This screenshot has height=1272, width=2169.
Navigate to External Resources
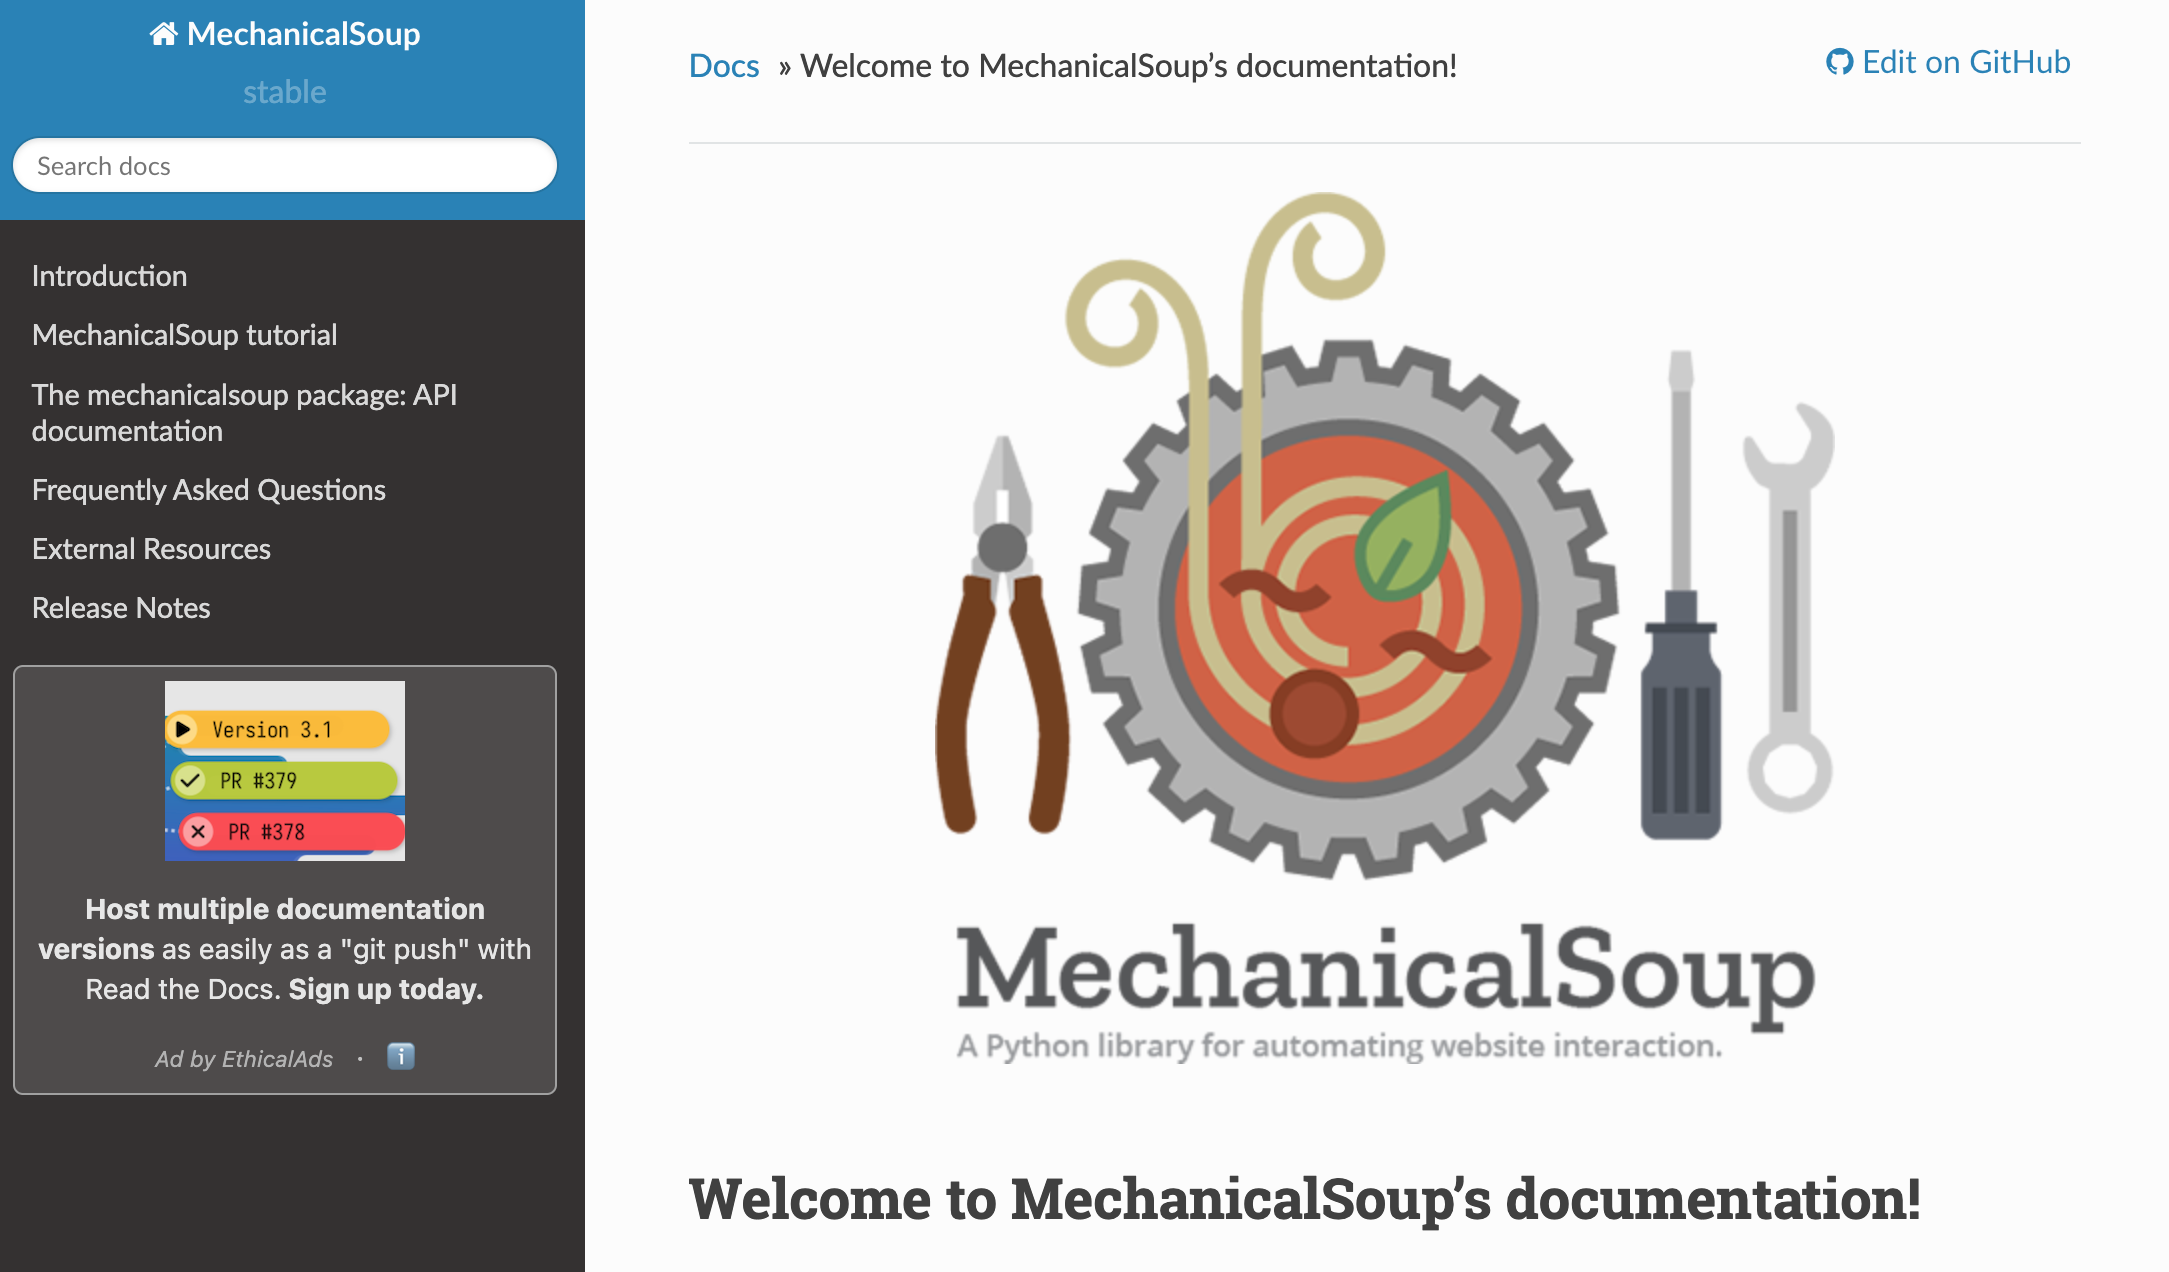[151, 548]
